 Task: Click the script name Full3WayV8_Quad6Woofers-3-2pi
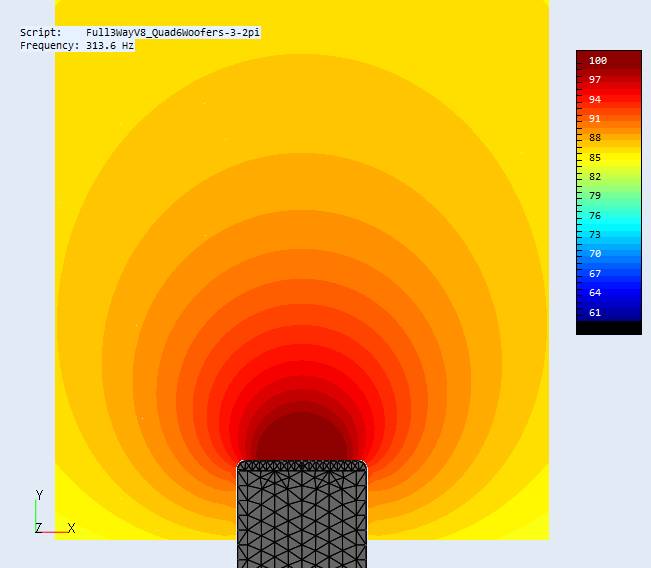(173, 32)
